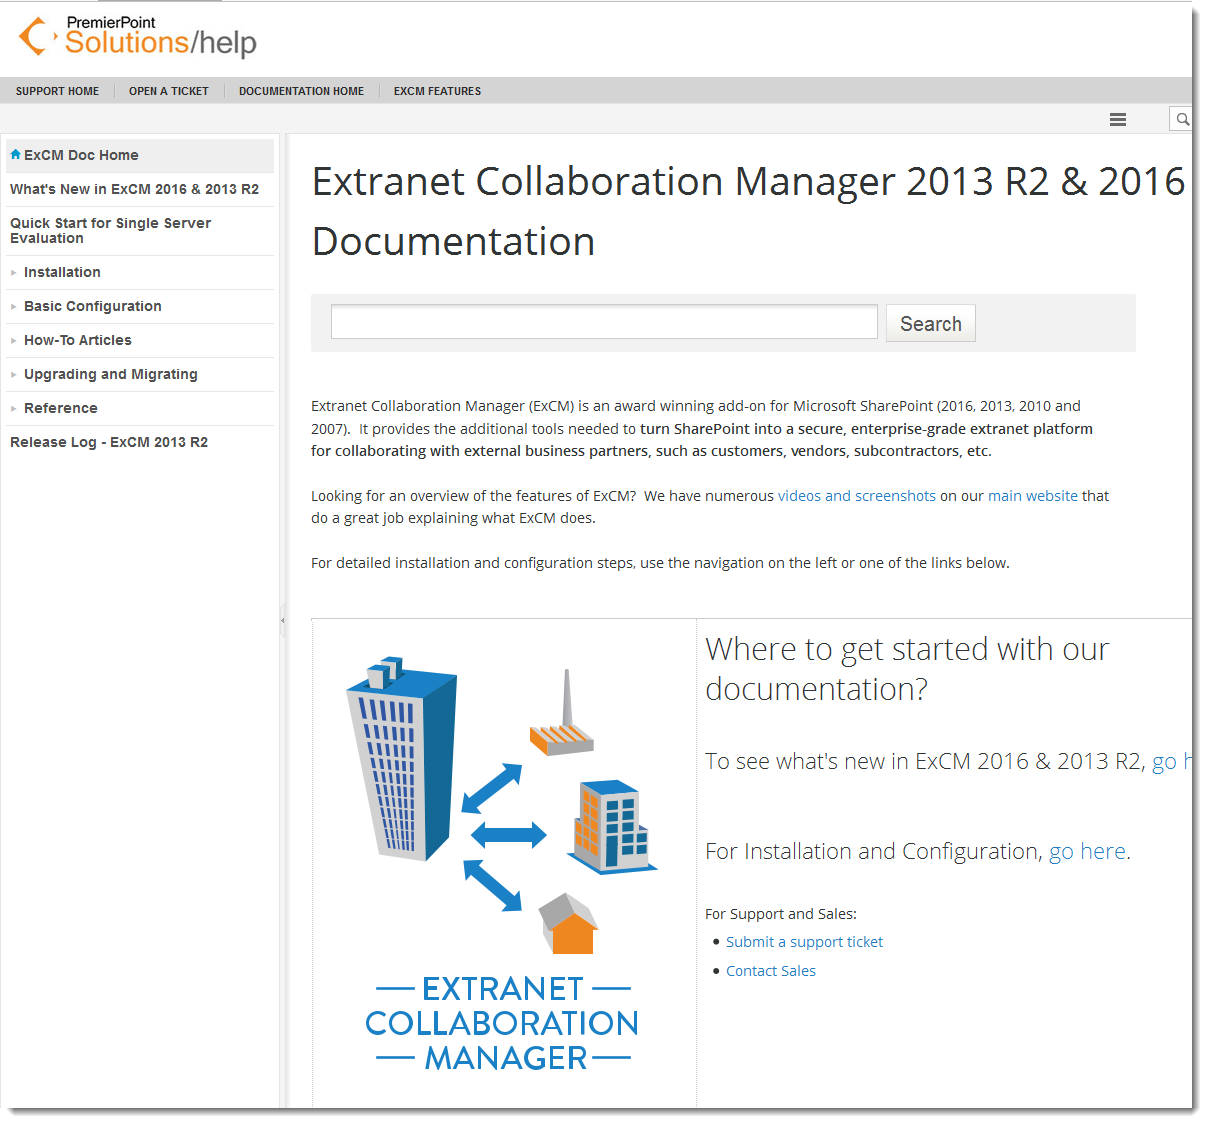
Task: Open the Submit a support ticket link
Action: coord(805,942)
